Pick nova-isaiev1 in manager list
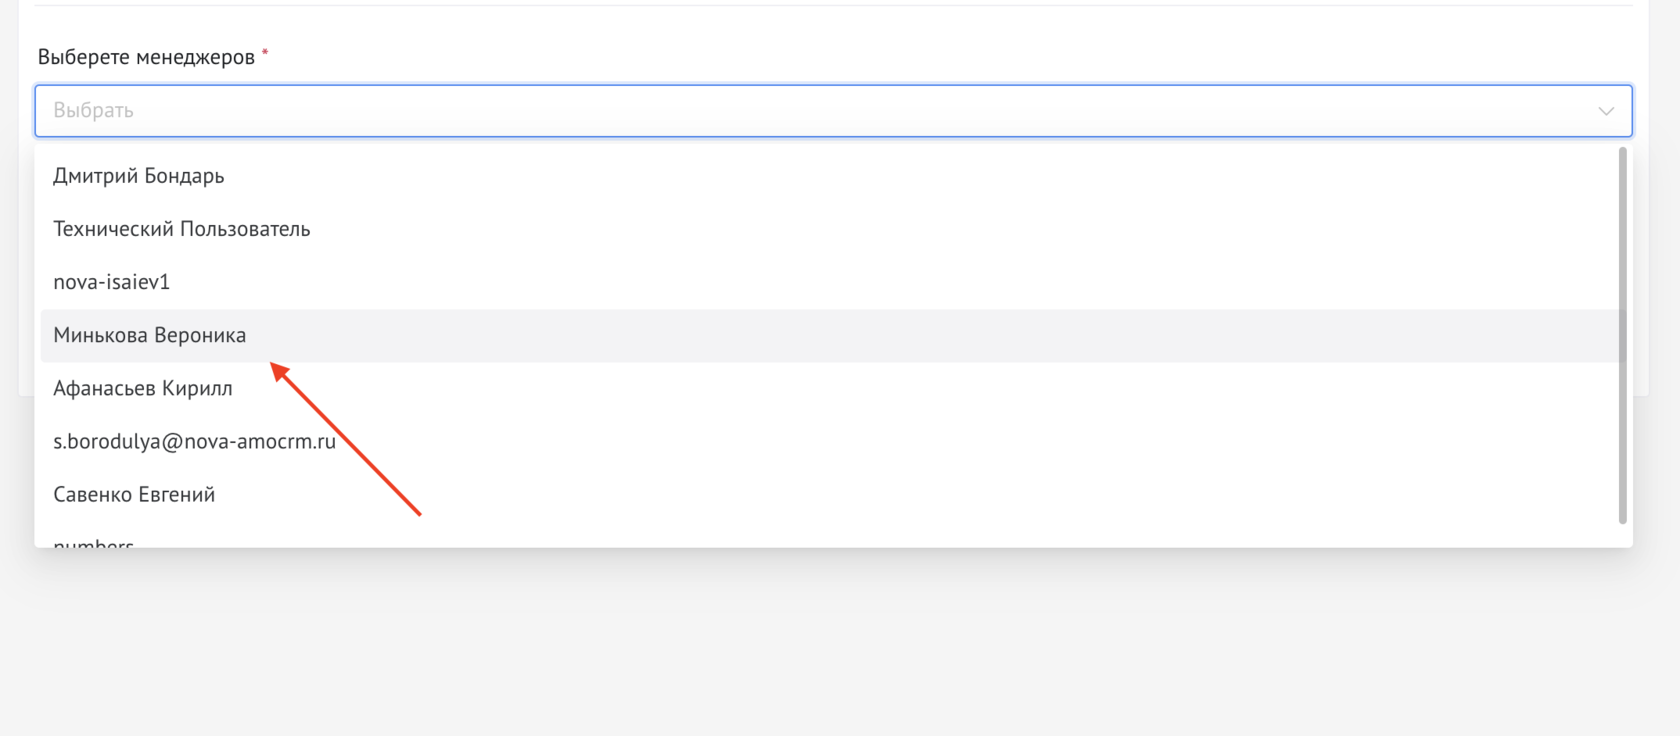1680x736 pixels. pyautogui.click(x=112, y=282)
